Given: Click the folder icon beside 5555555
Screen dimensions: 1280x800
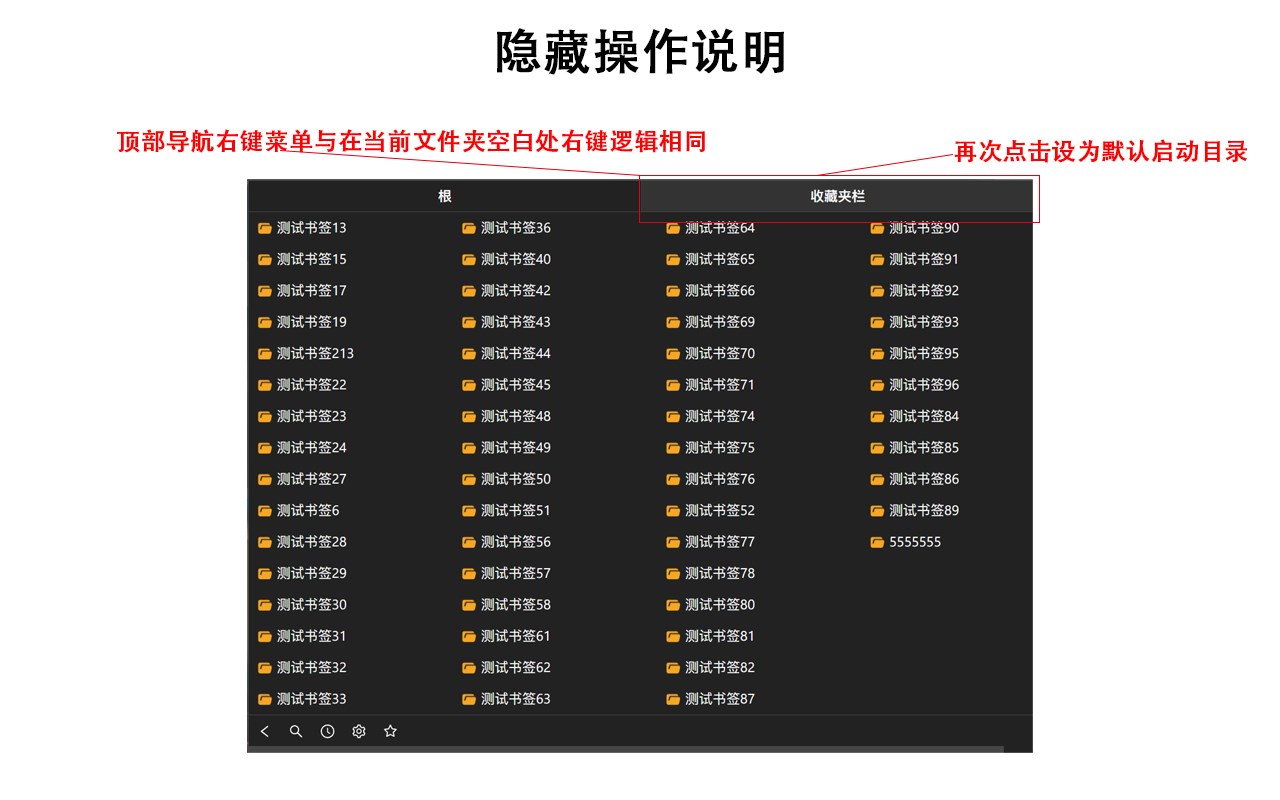Looking at the screenshot, I should (876, 542).
